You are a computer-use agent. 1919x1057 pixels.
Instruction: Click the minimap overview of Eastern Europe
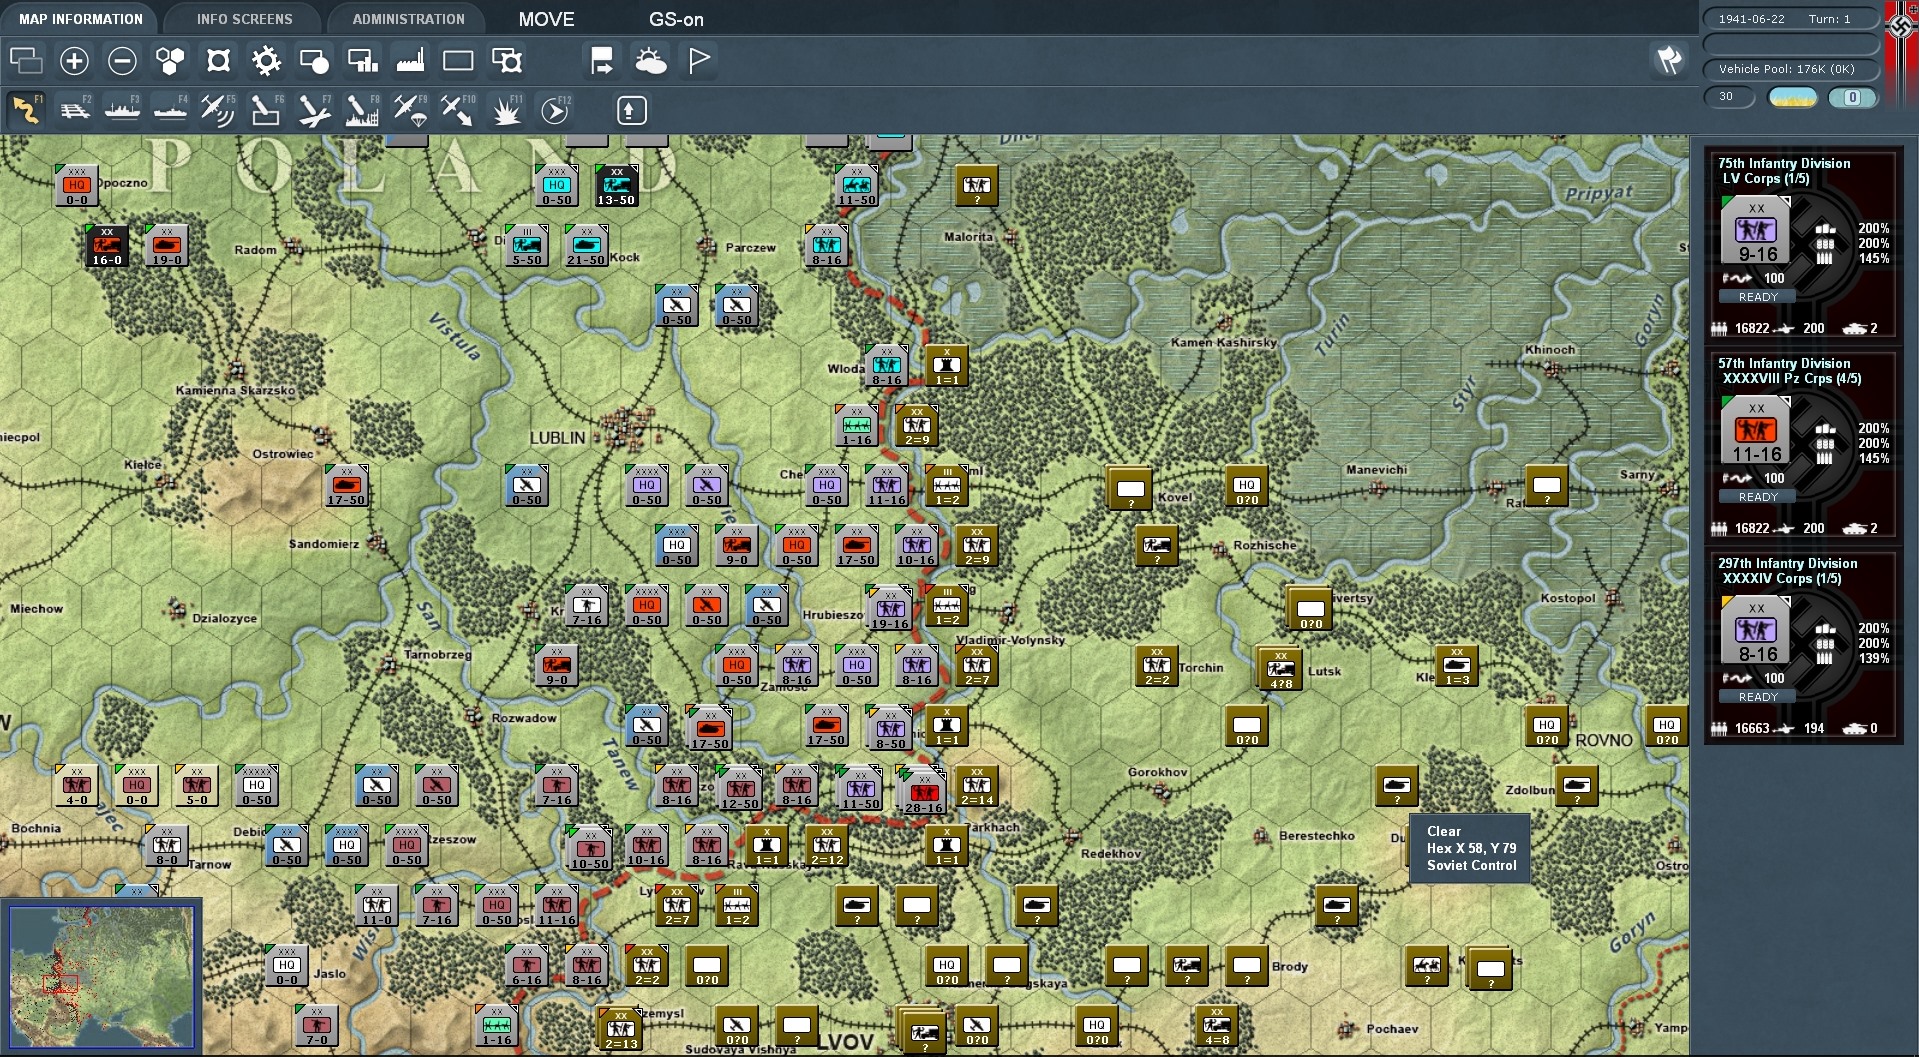[101, 976]
